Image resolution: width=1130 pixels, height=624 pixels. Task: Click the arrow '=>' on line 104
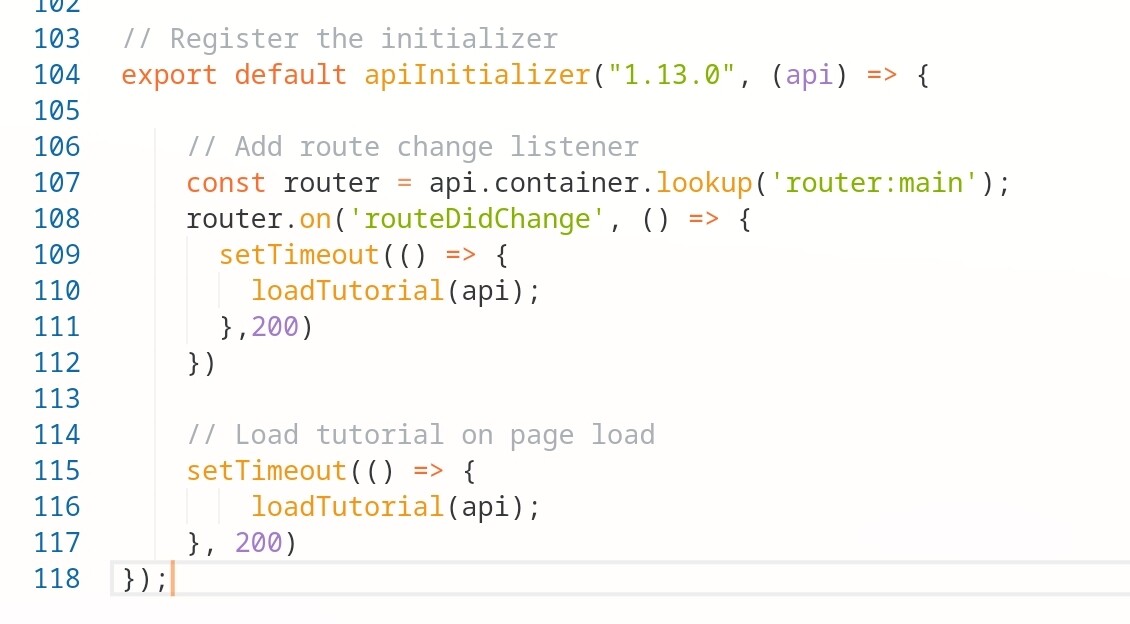(x=881, y=75)
